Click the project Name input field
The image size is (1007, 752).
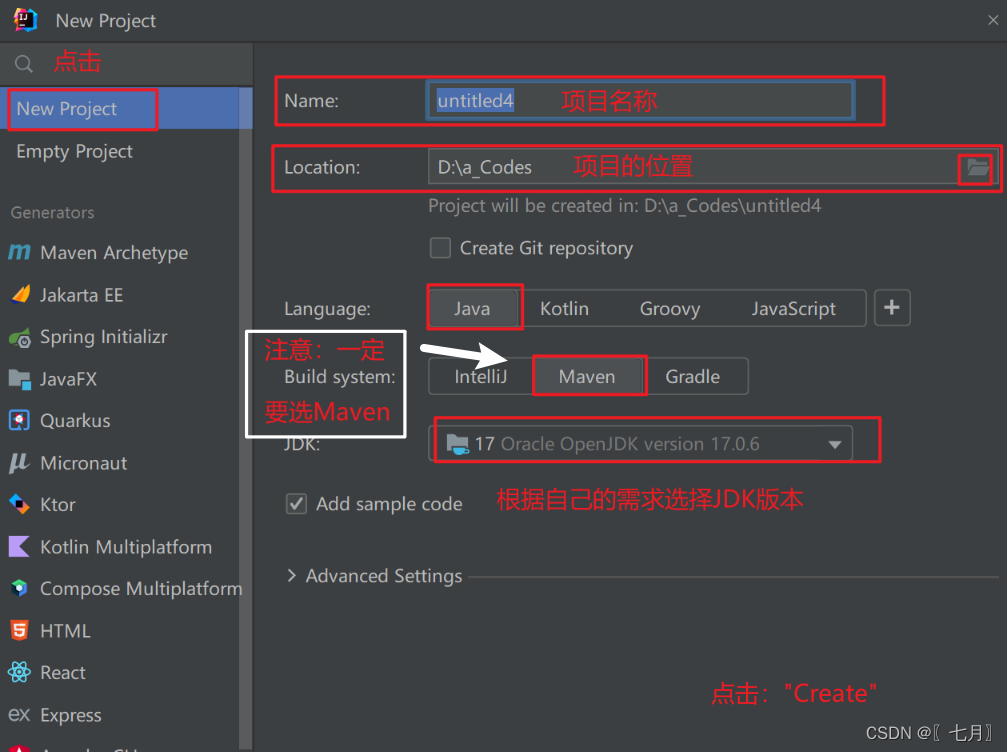tap(640, 101)
